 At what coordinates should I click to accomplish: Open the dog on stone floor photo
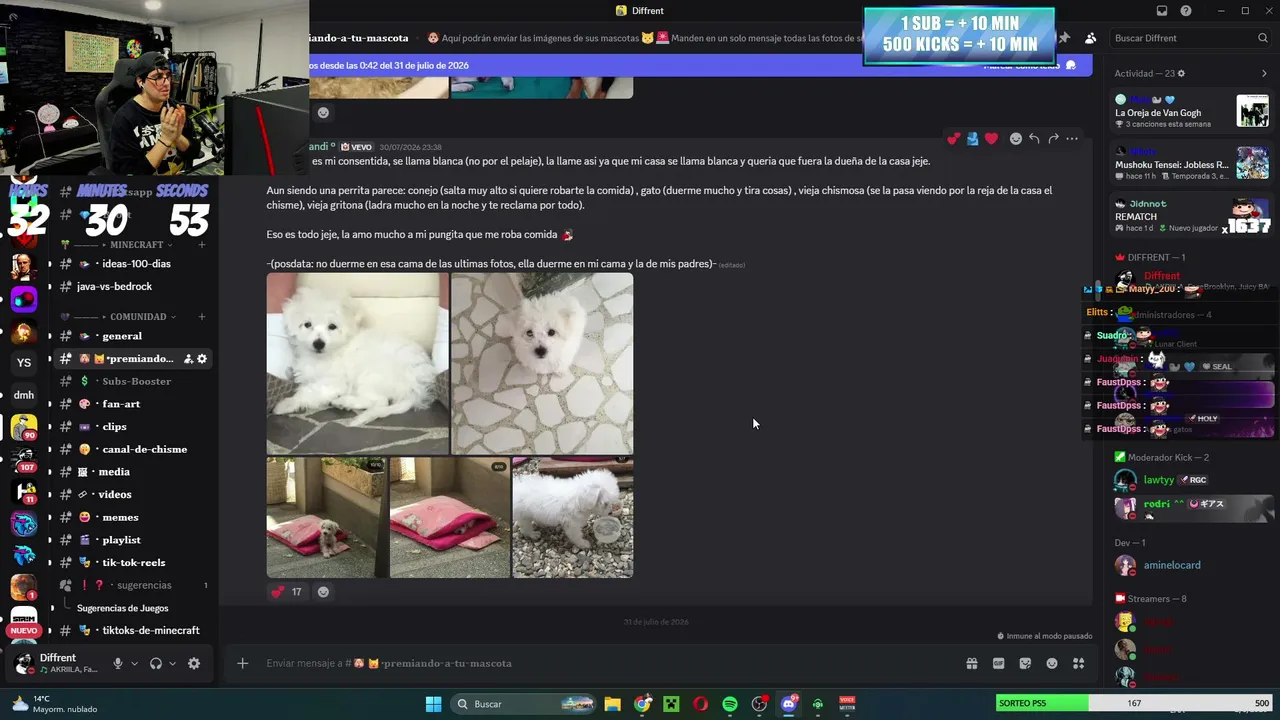pyautogui.click(x=542, y=364)
